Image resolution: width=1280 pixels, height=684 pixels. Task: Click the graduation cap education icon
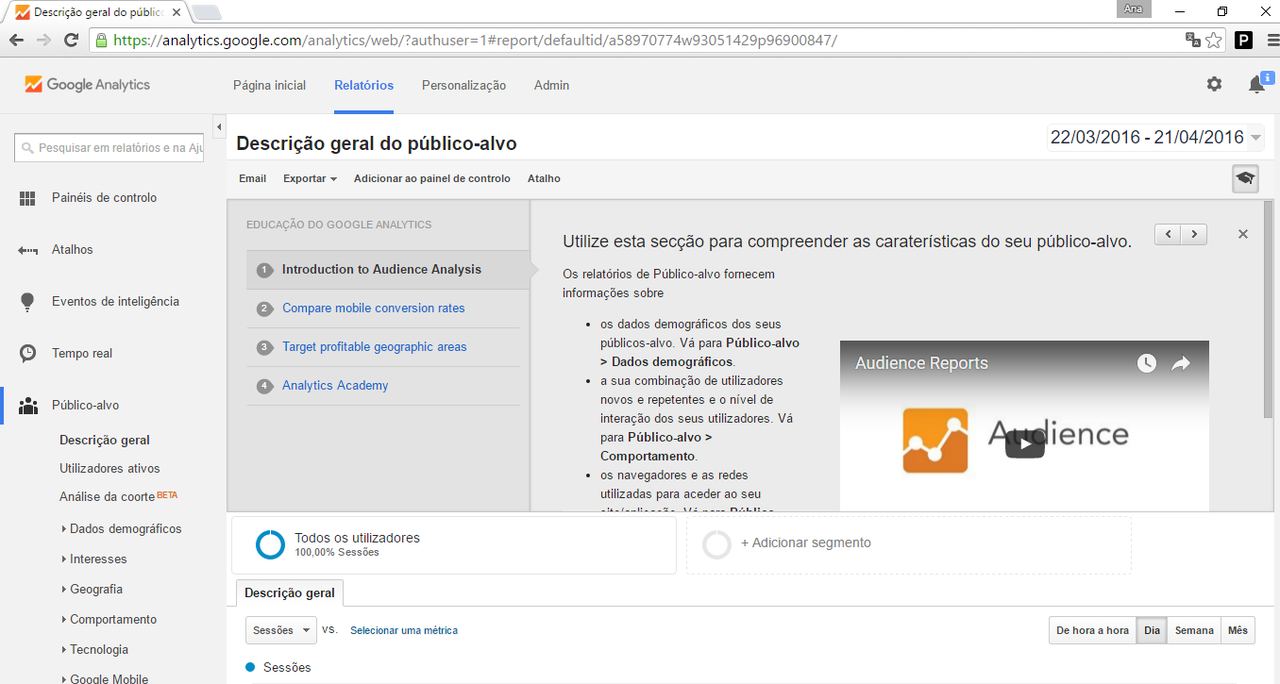[1244, 178]
